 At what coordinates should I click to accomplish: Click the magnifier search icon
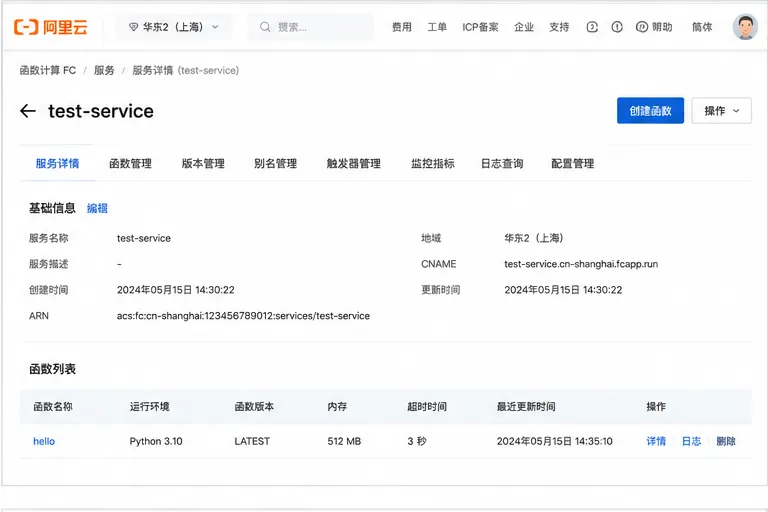(x=265, y=27)
